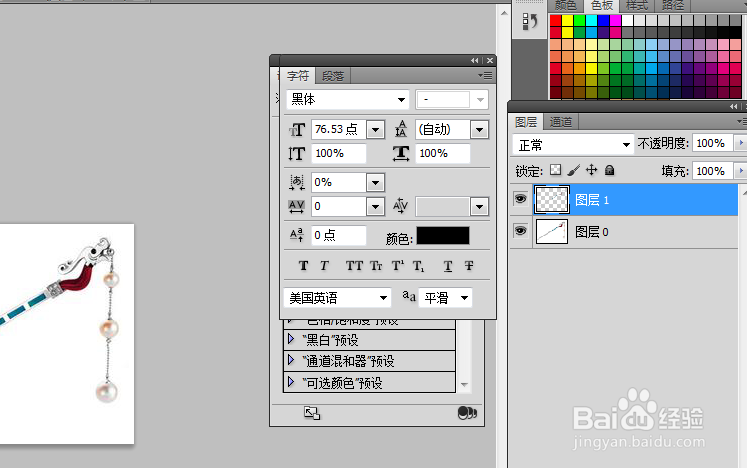Pick the yellow swatch in top row
The height and width of the screenshot is (468, 747).
tap(567, 20)
